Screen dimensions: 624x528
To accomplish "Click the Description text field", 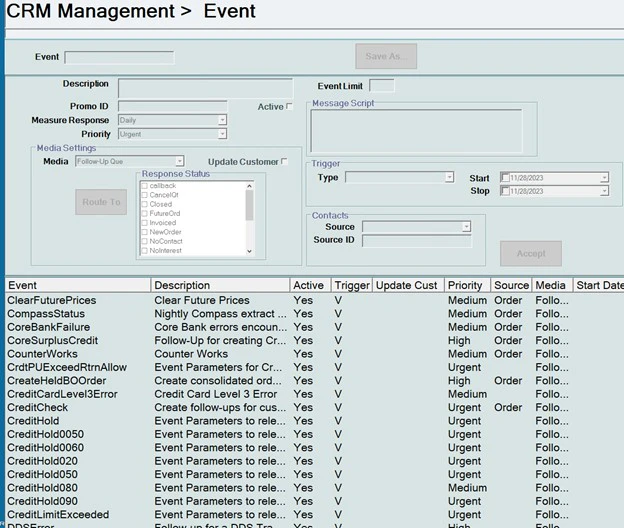I will point(205,88).
